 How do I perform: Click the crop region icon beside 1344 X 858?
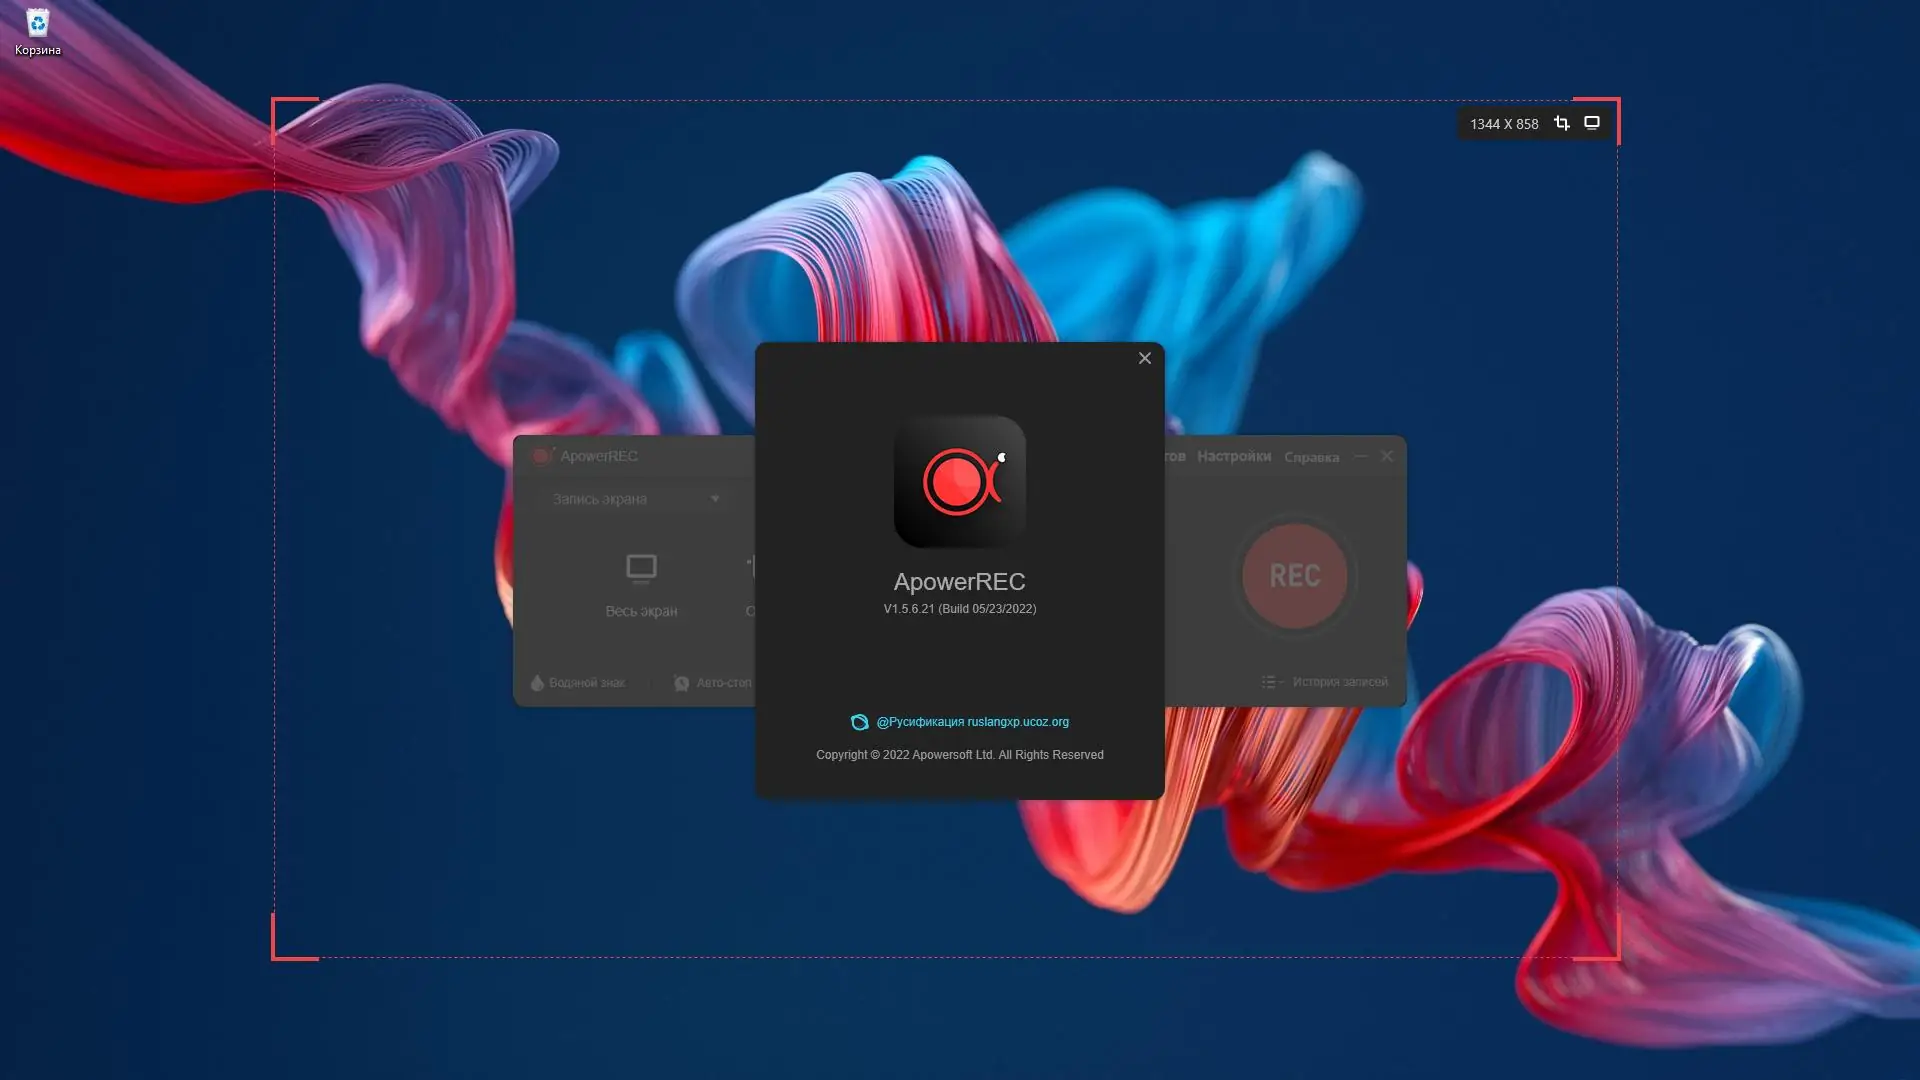pyautogui.click(x=1561, y=123)
